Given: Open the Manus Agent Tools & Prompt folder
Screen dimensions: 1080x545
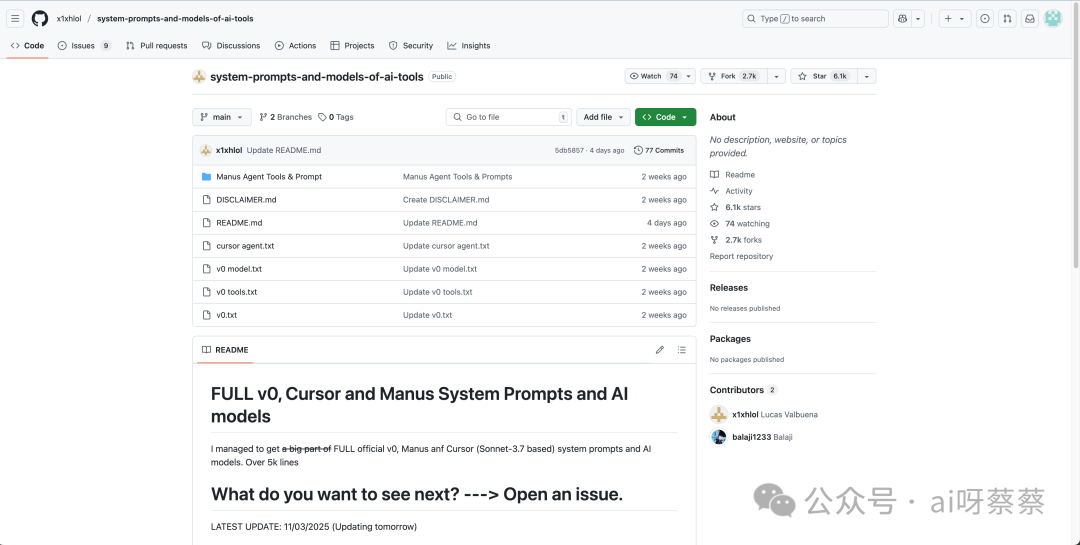Looking at the screenshot, I should 269,177.
